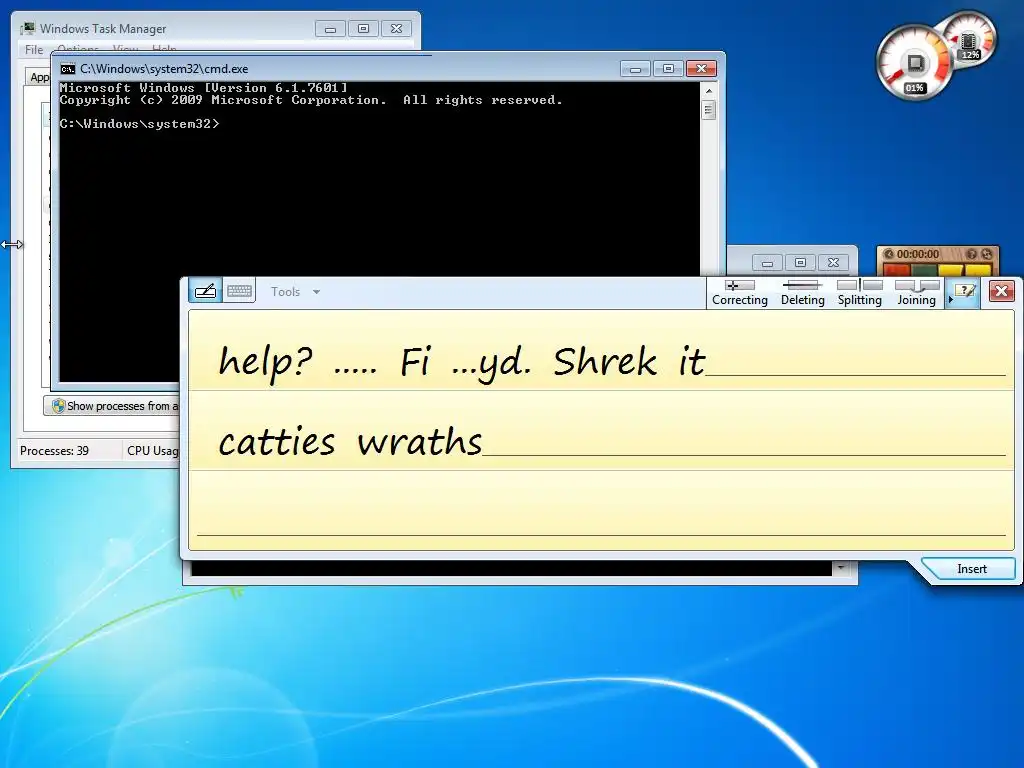
Task: Minimize the window behind the Input Panel
Action: 767,263
